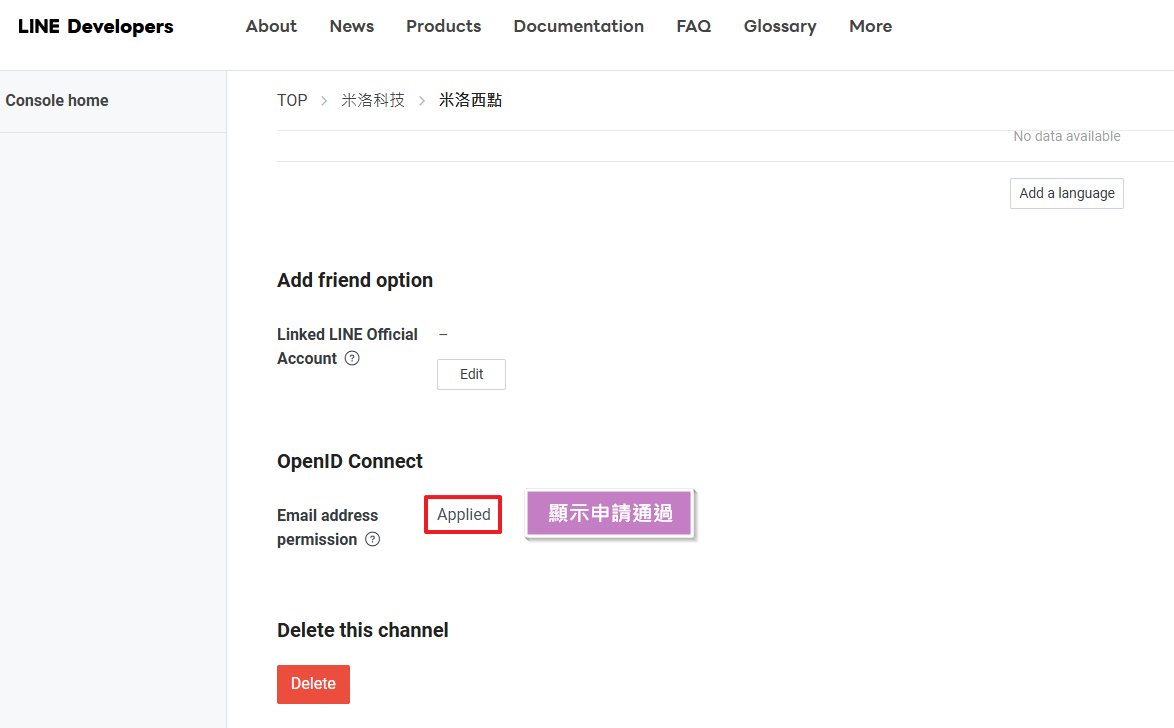Go to the News page

[x=351, y=26]
